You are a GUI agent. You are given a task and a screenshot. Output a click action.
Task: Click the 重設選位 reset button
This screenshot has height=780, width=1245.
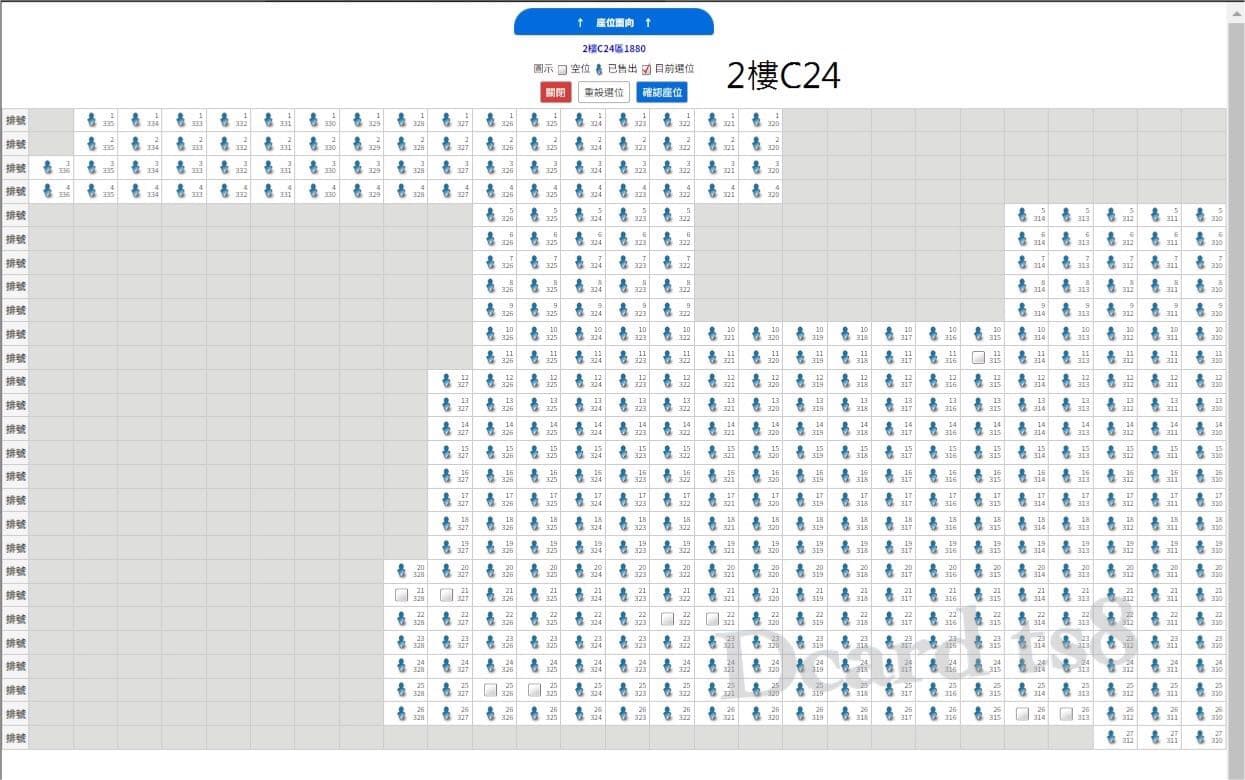coord(604,92)
